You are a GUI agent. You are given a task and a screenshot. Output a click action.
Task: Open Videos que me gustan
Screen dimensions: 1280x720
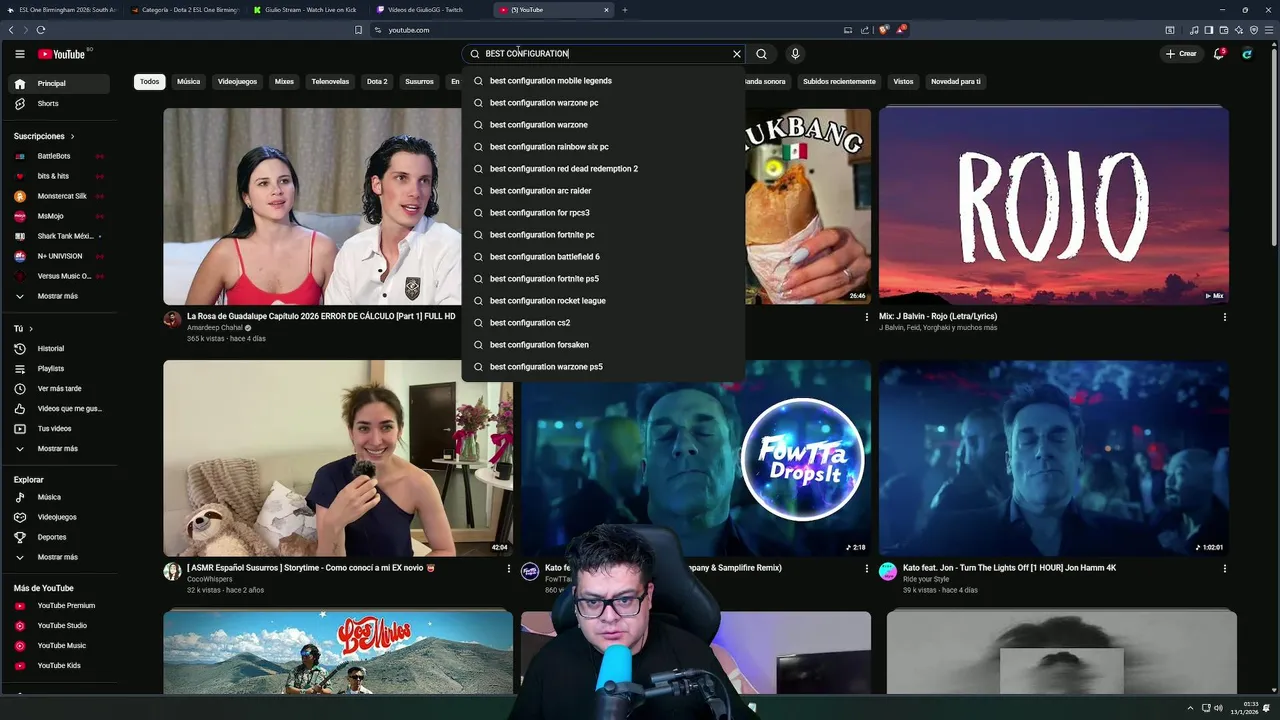[60, 409]
